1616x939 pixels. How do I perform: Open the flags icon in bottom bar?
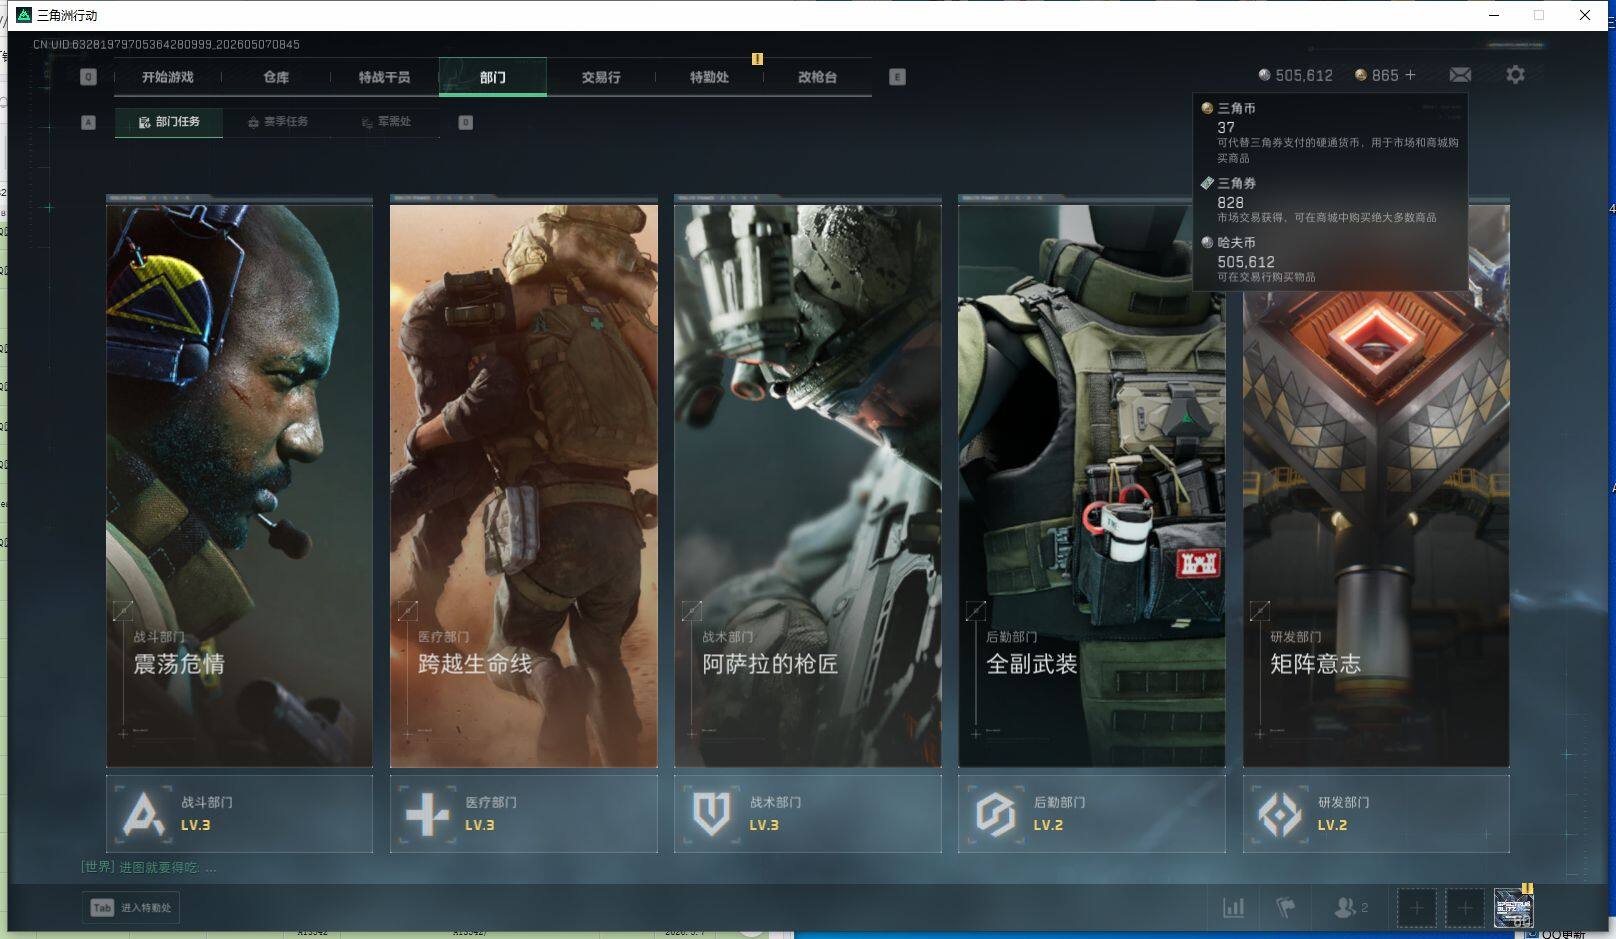(x=1286, y=908)
